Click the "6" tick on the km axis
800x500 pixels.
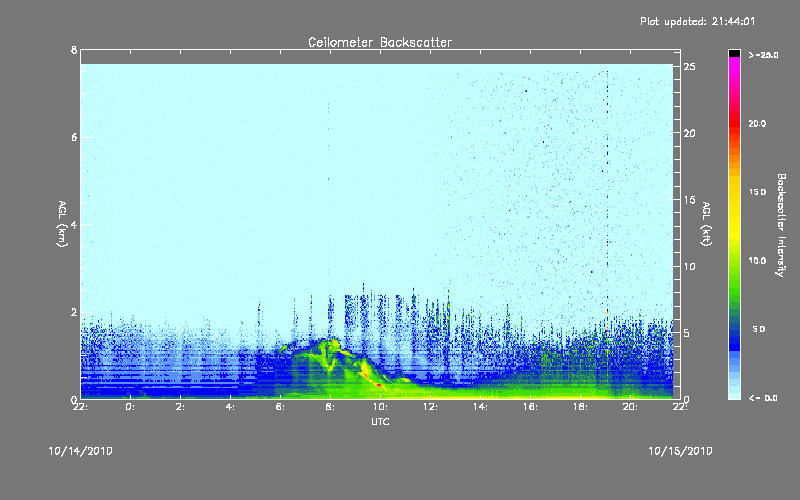[74, 137]
